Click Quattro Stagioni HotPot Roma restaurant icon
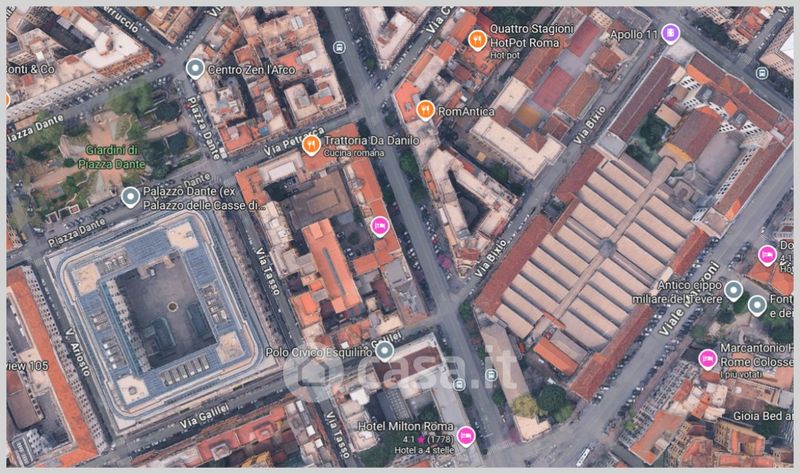 477,40
